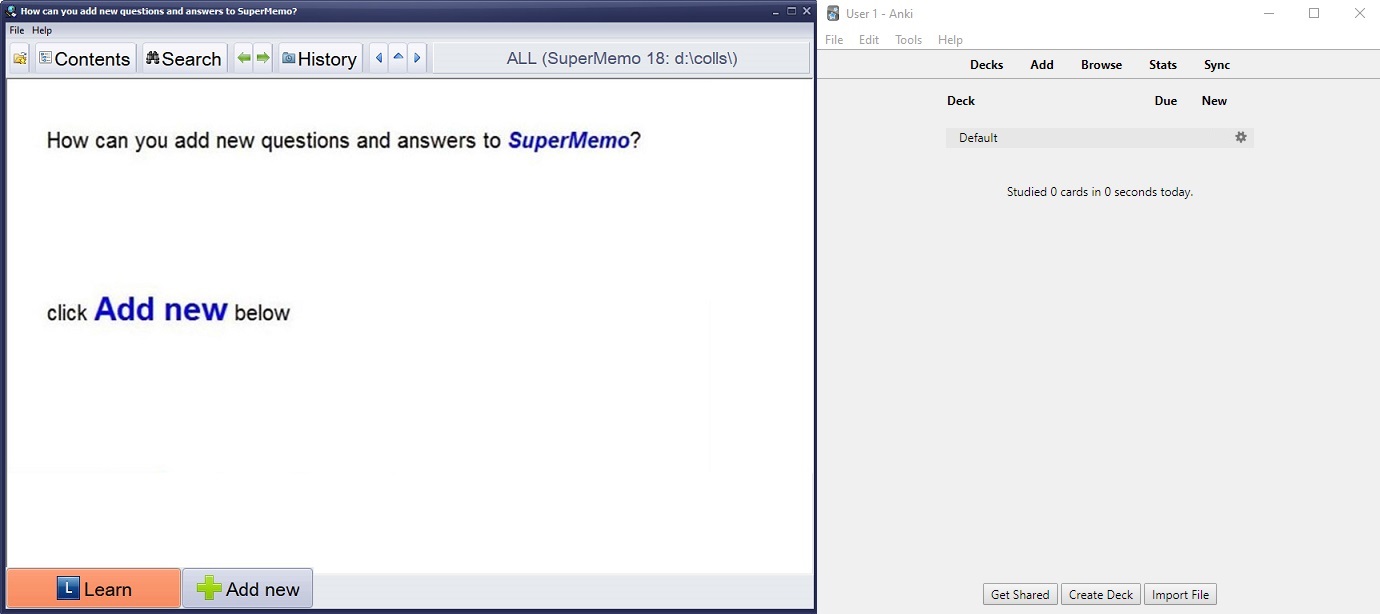Minimize the SuperMemo window
This screenshot has width=1380, height=614.
776,11
